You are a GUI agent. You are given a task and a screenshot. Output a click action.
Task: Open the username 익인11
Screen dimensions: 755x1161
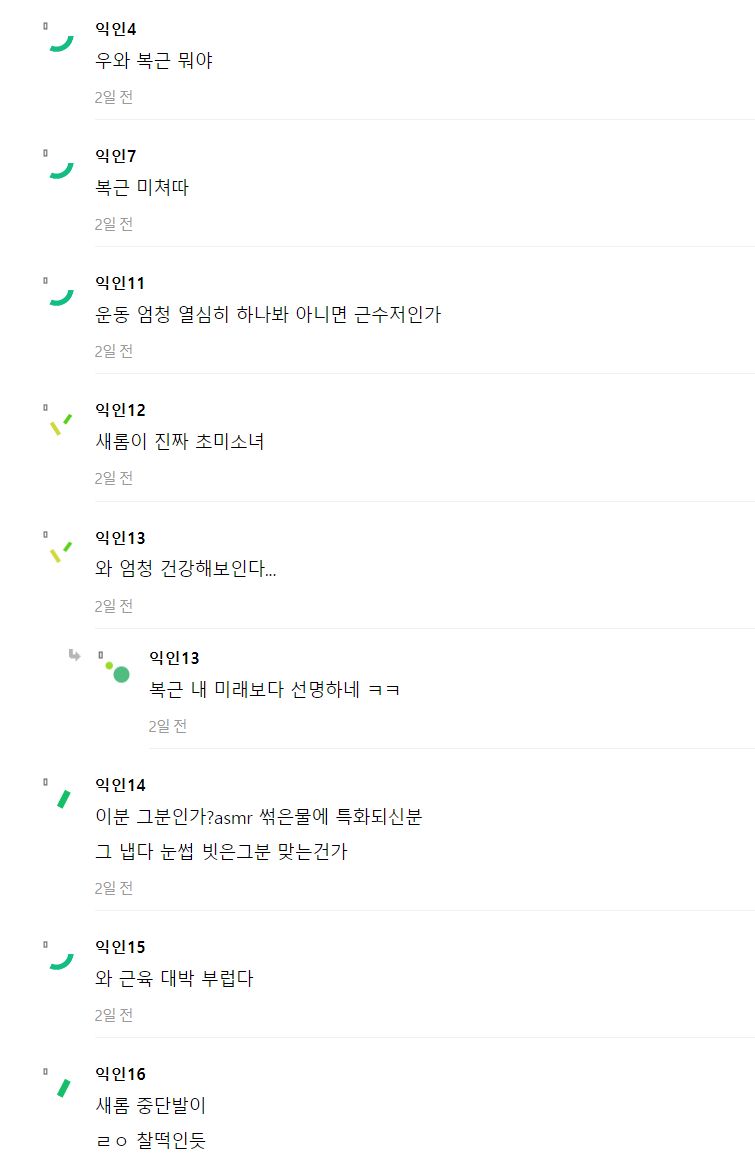pyautogui.click(x=120, y=283)
